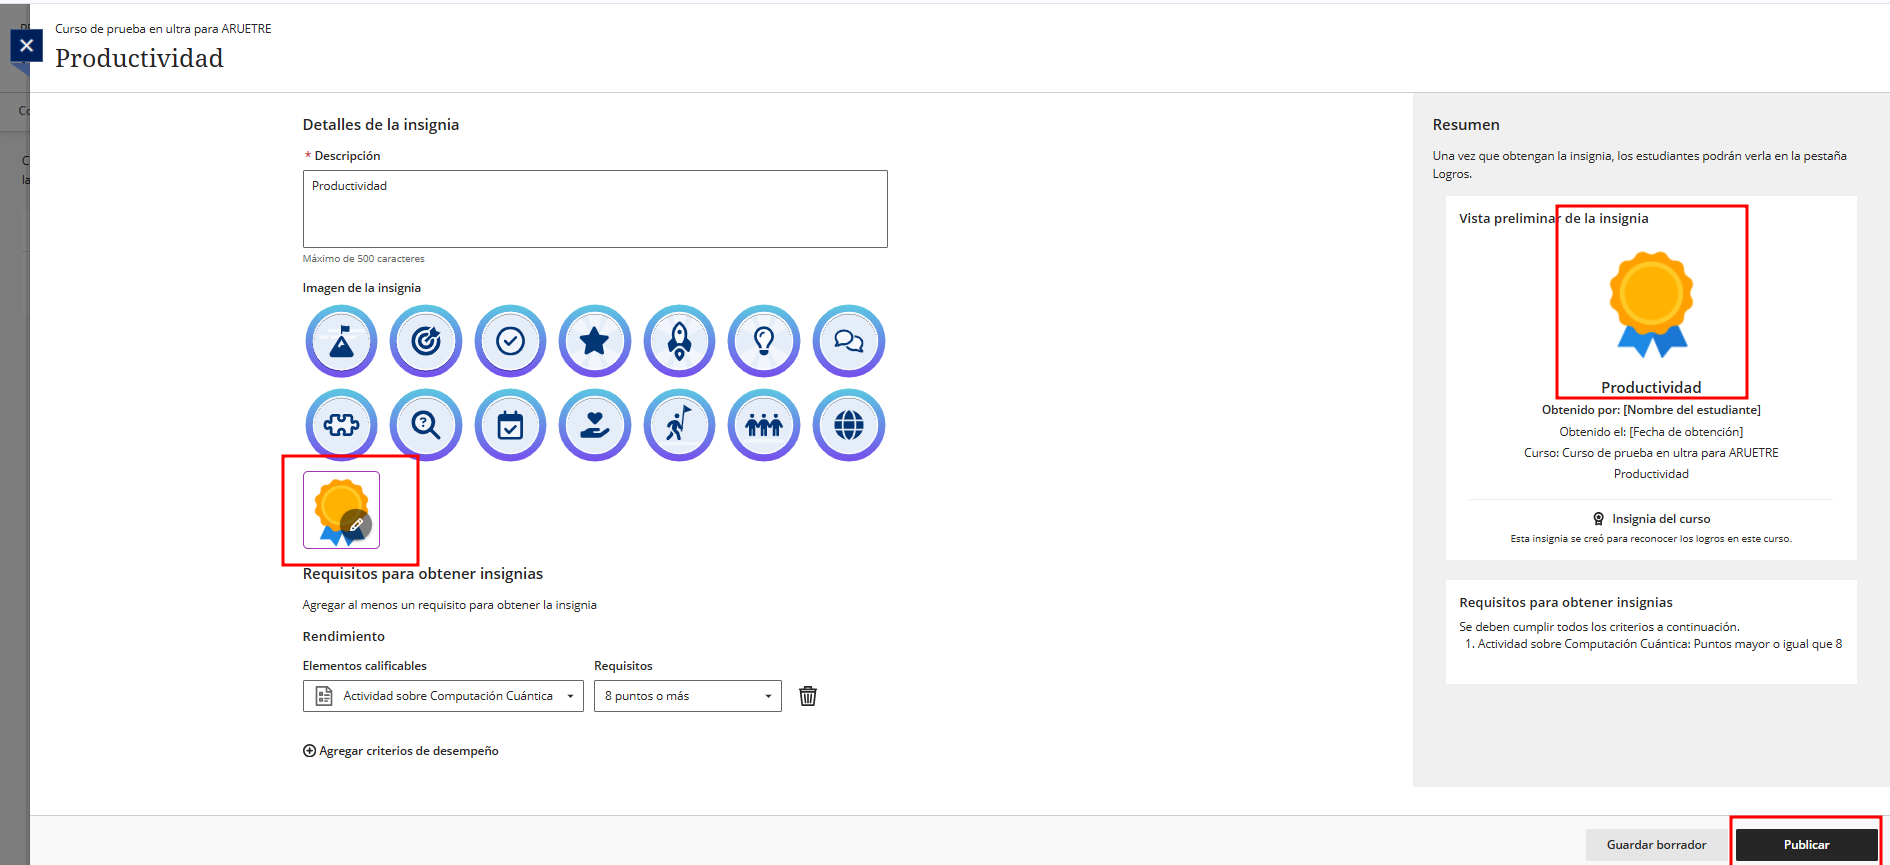Delete the performance criterion with trash icon
1890x865 pixels.
(x=808, y=696)
